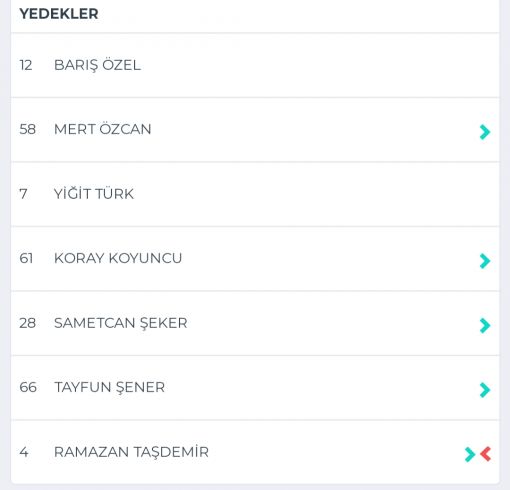Select Yiğit Türk from substitutes

pyautogui.click(x=94, y=193)
